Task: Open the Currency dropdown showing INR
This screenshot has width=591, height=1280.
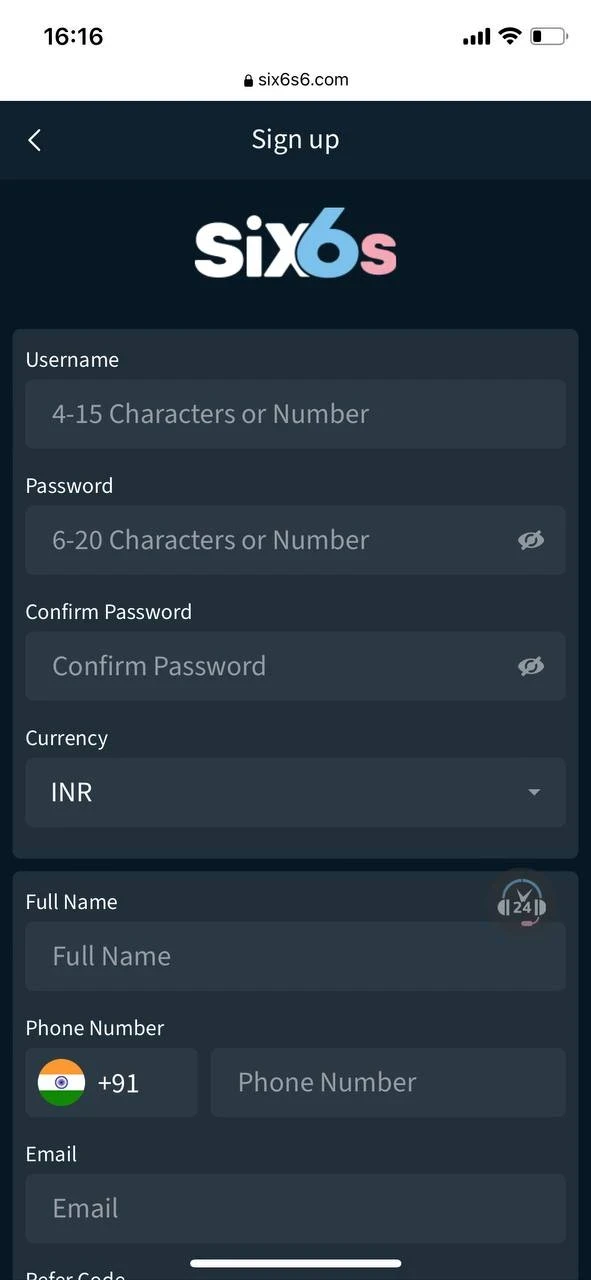Action: click(x=295, y=792)
